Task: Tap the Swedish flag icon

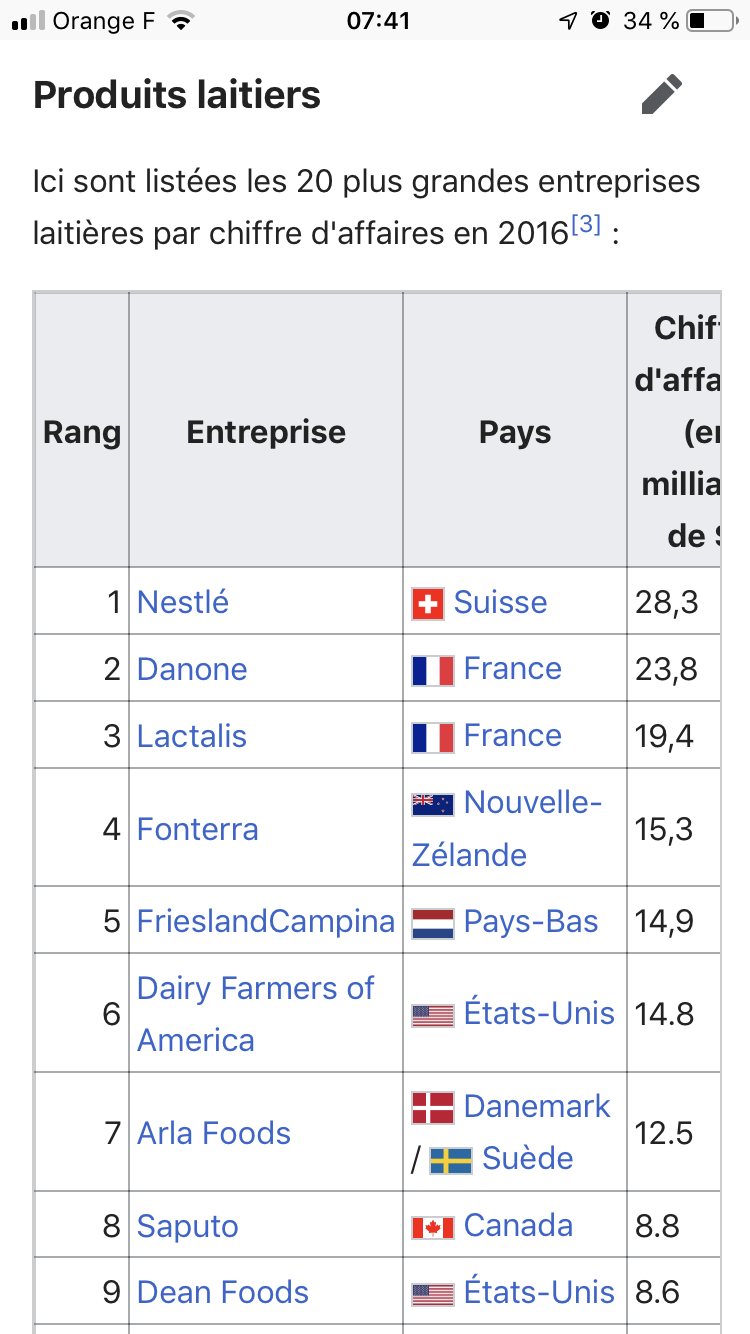Action: [x=451, y=1160]
